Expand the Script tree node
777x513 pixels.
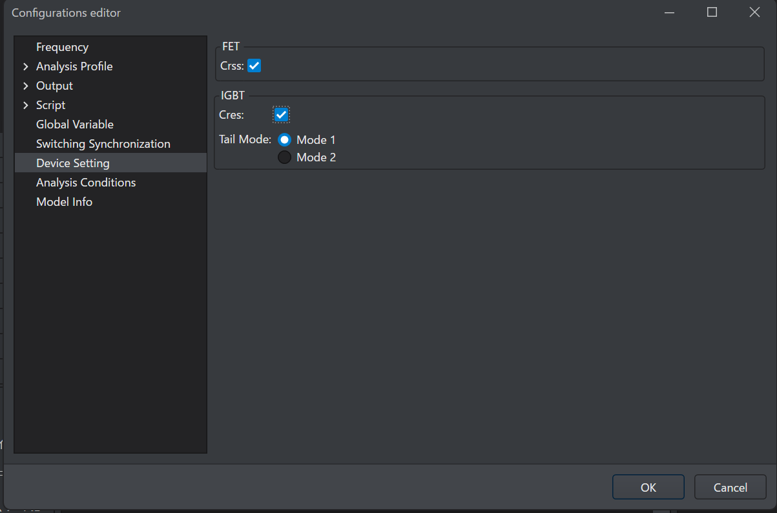pyautogui.click(x=26, y=105)
